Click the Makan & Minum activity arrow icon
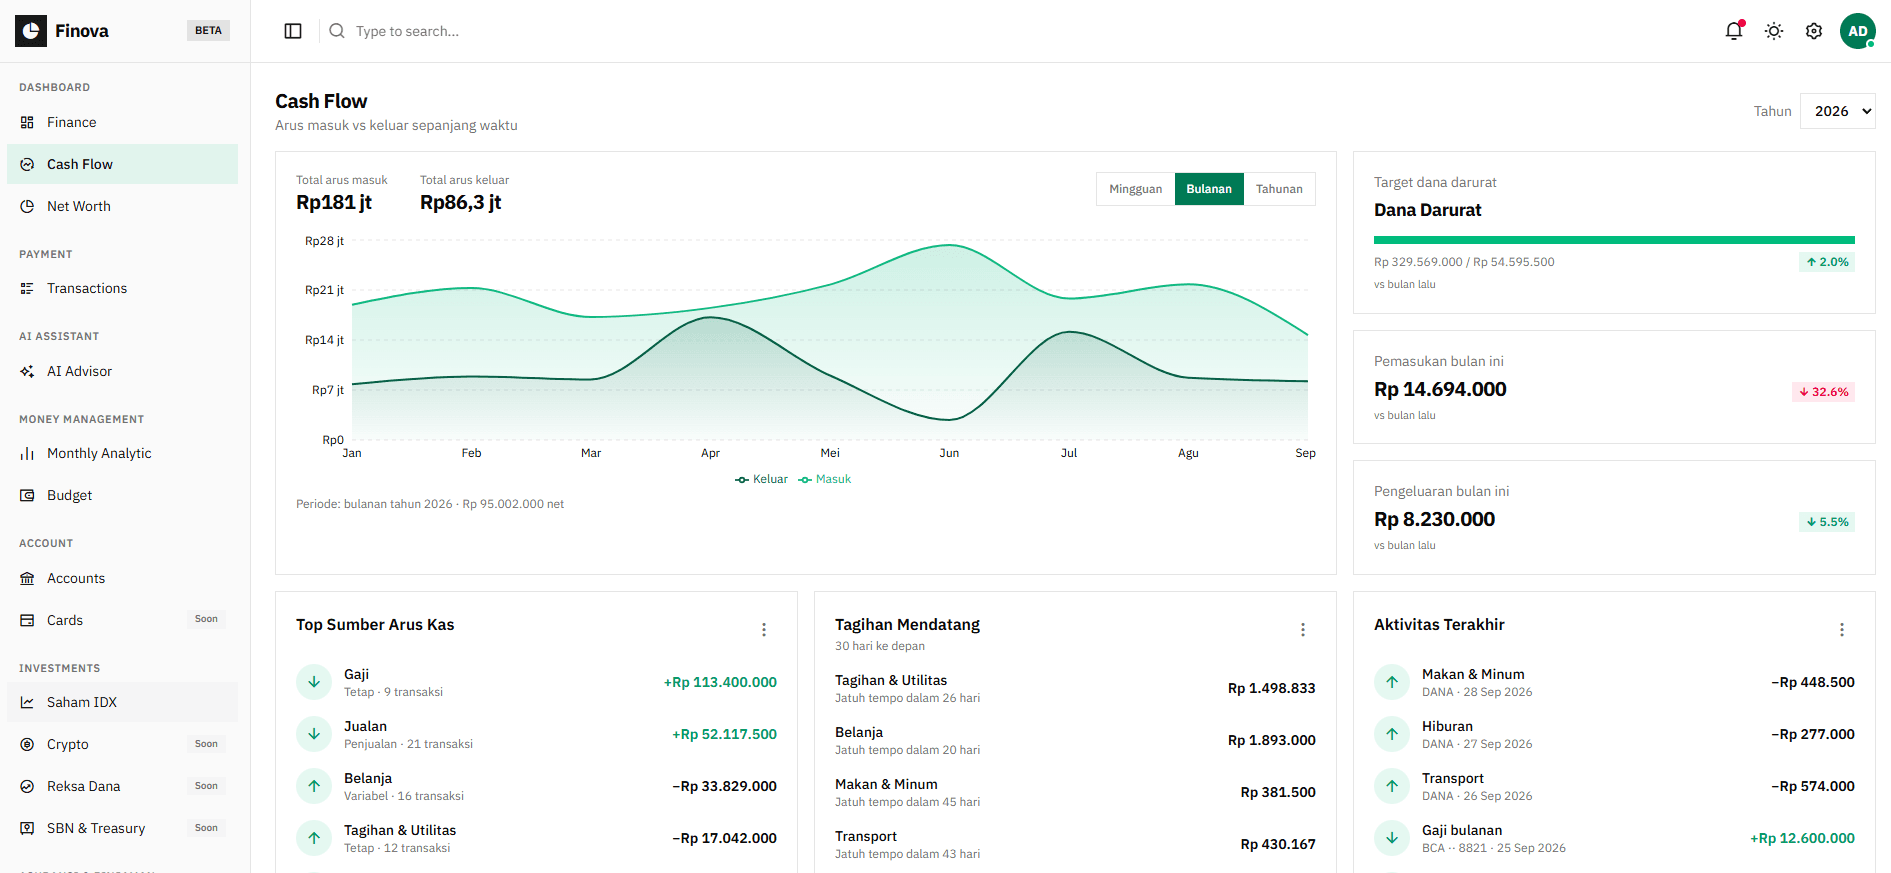This screenshot has height=873, width=1891. [x=1392, y=682]
